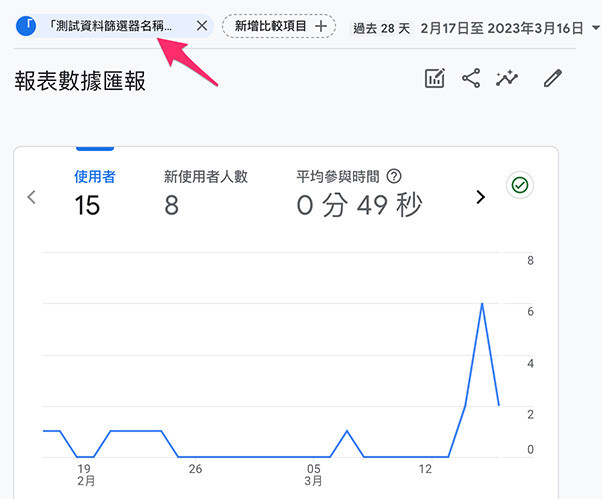Expand date range dropdown arrow

(595, 28)
